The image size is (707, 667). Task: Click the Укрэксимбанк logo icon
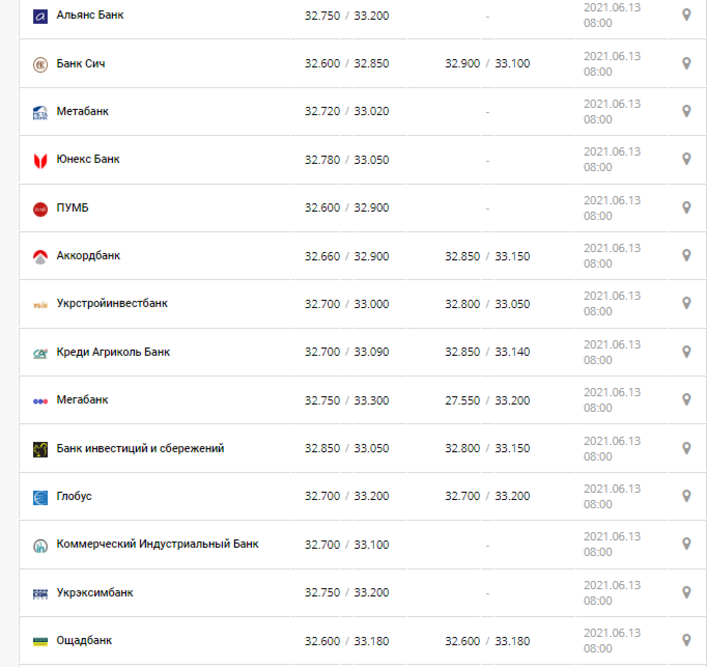coord(40,594)
